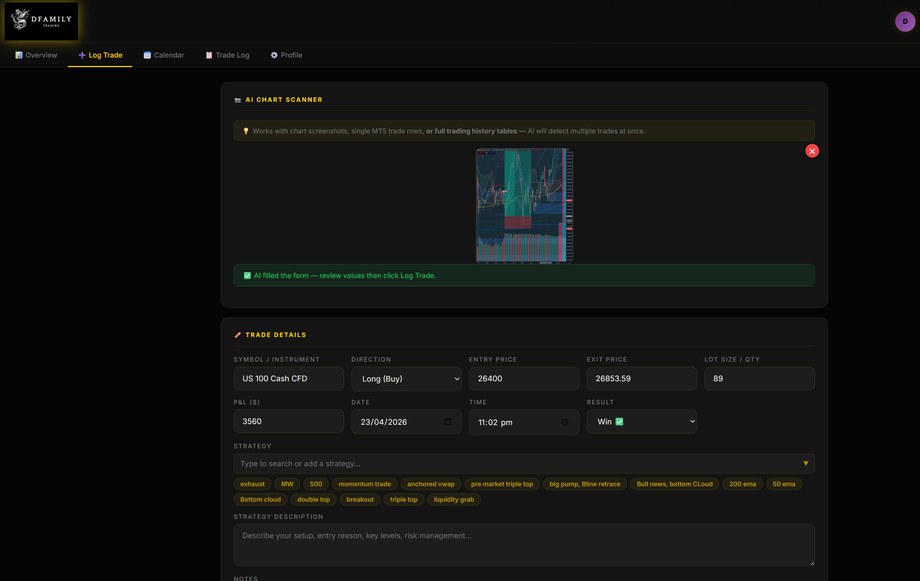Screen dimensions: 920x581
Task: Expand the Strategy list arrow
Action: pos(806,464)
